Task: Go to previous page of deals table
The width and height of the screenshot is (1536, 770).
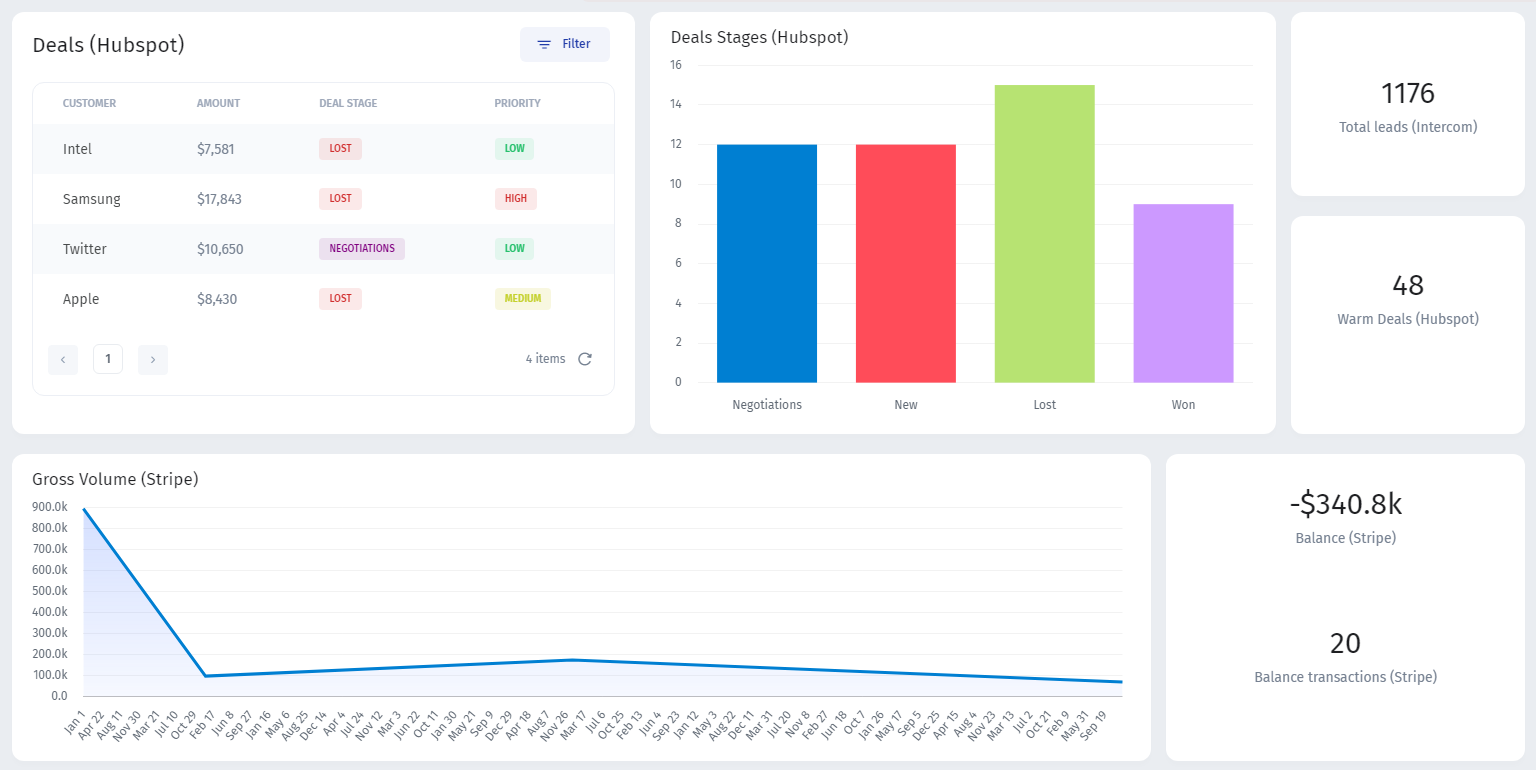Action: point(63,359)
